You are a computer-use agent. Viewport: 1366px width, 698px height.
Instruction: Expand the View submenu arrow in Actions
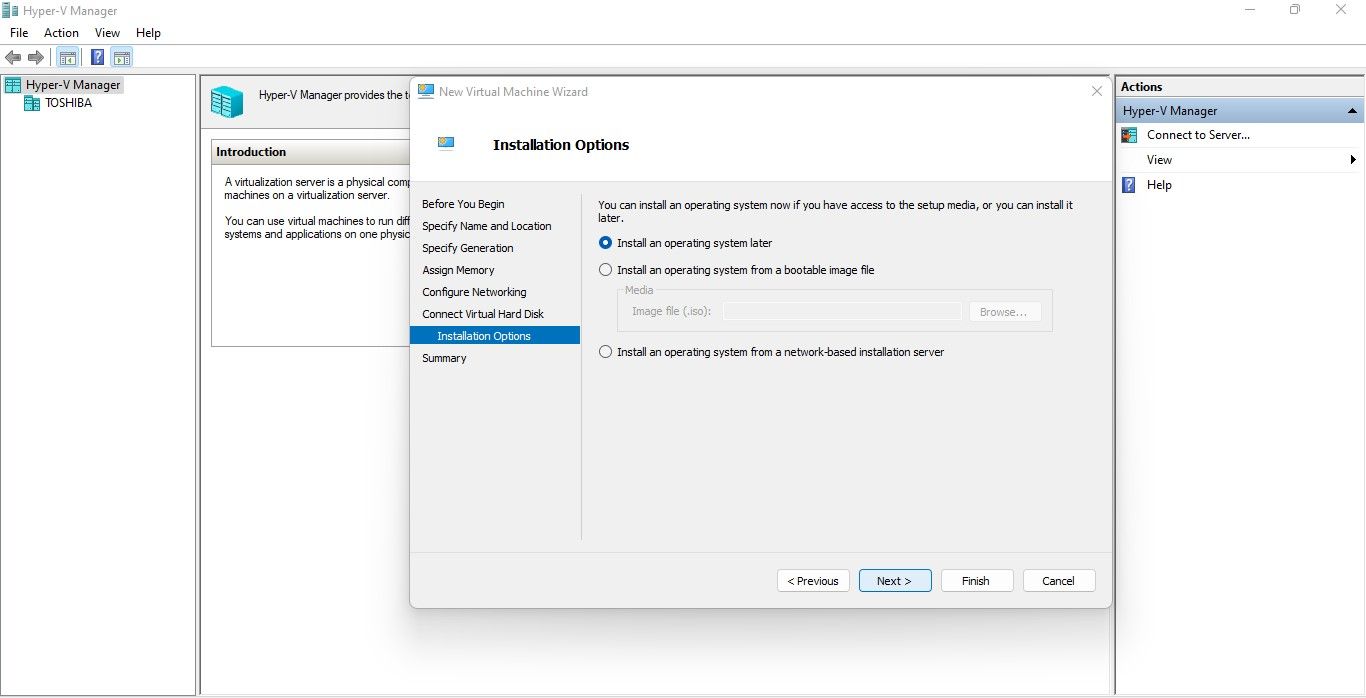[1353, 160]
